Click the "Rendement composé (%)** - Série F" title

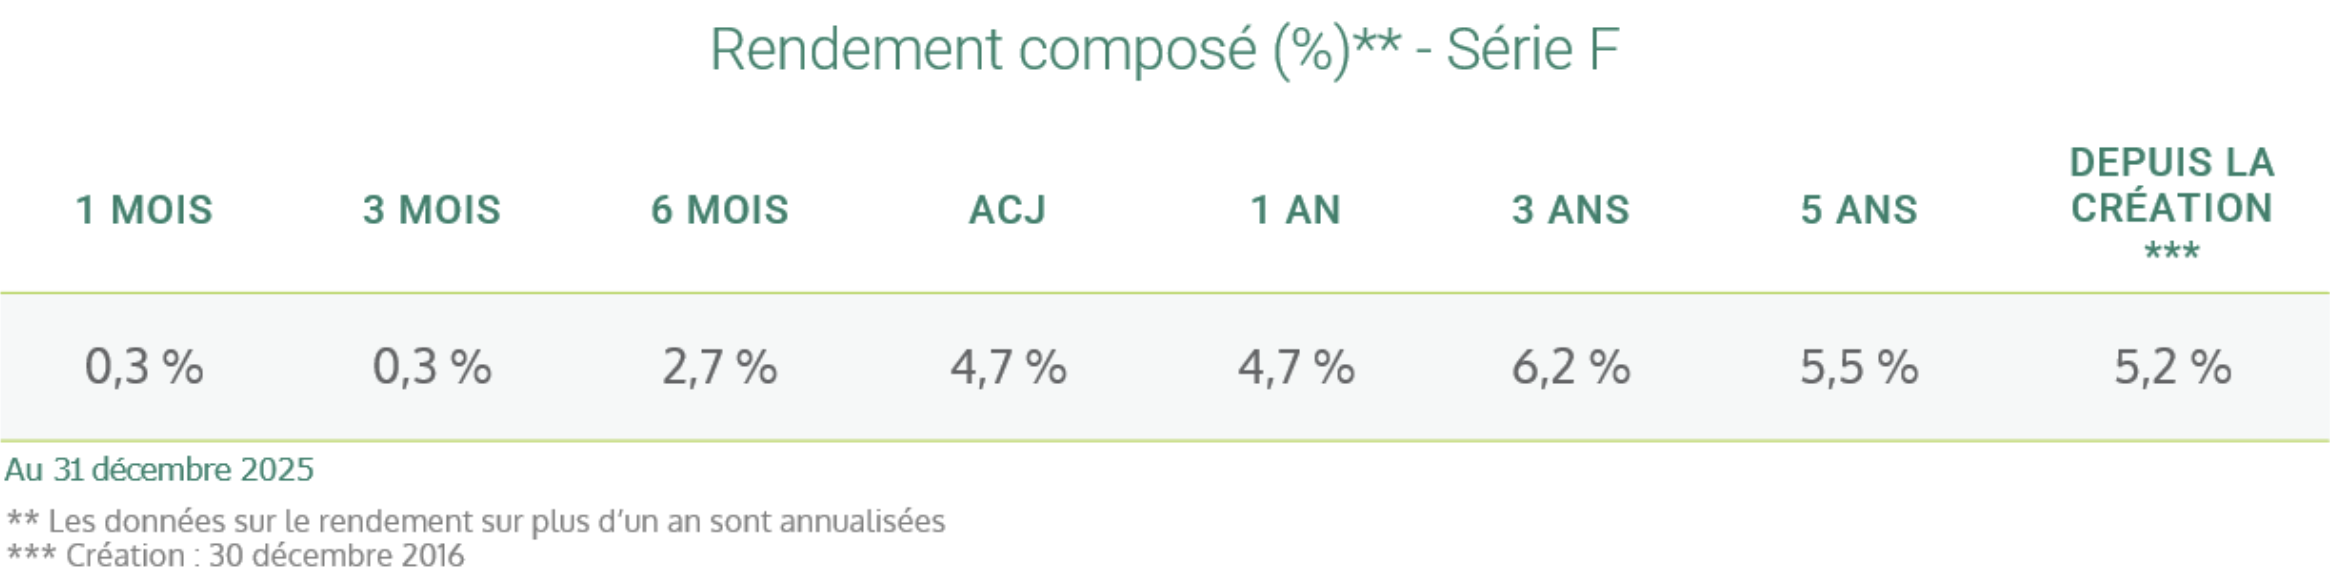[x=1164, y=50]
